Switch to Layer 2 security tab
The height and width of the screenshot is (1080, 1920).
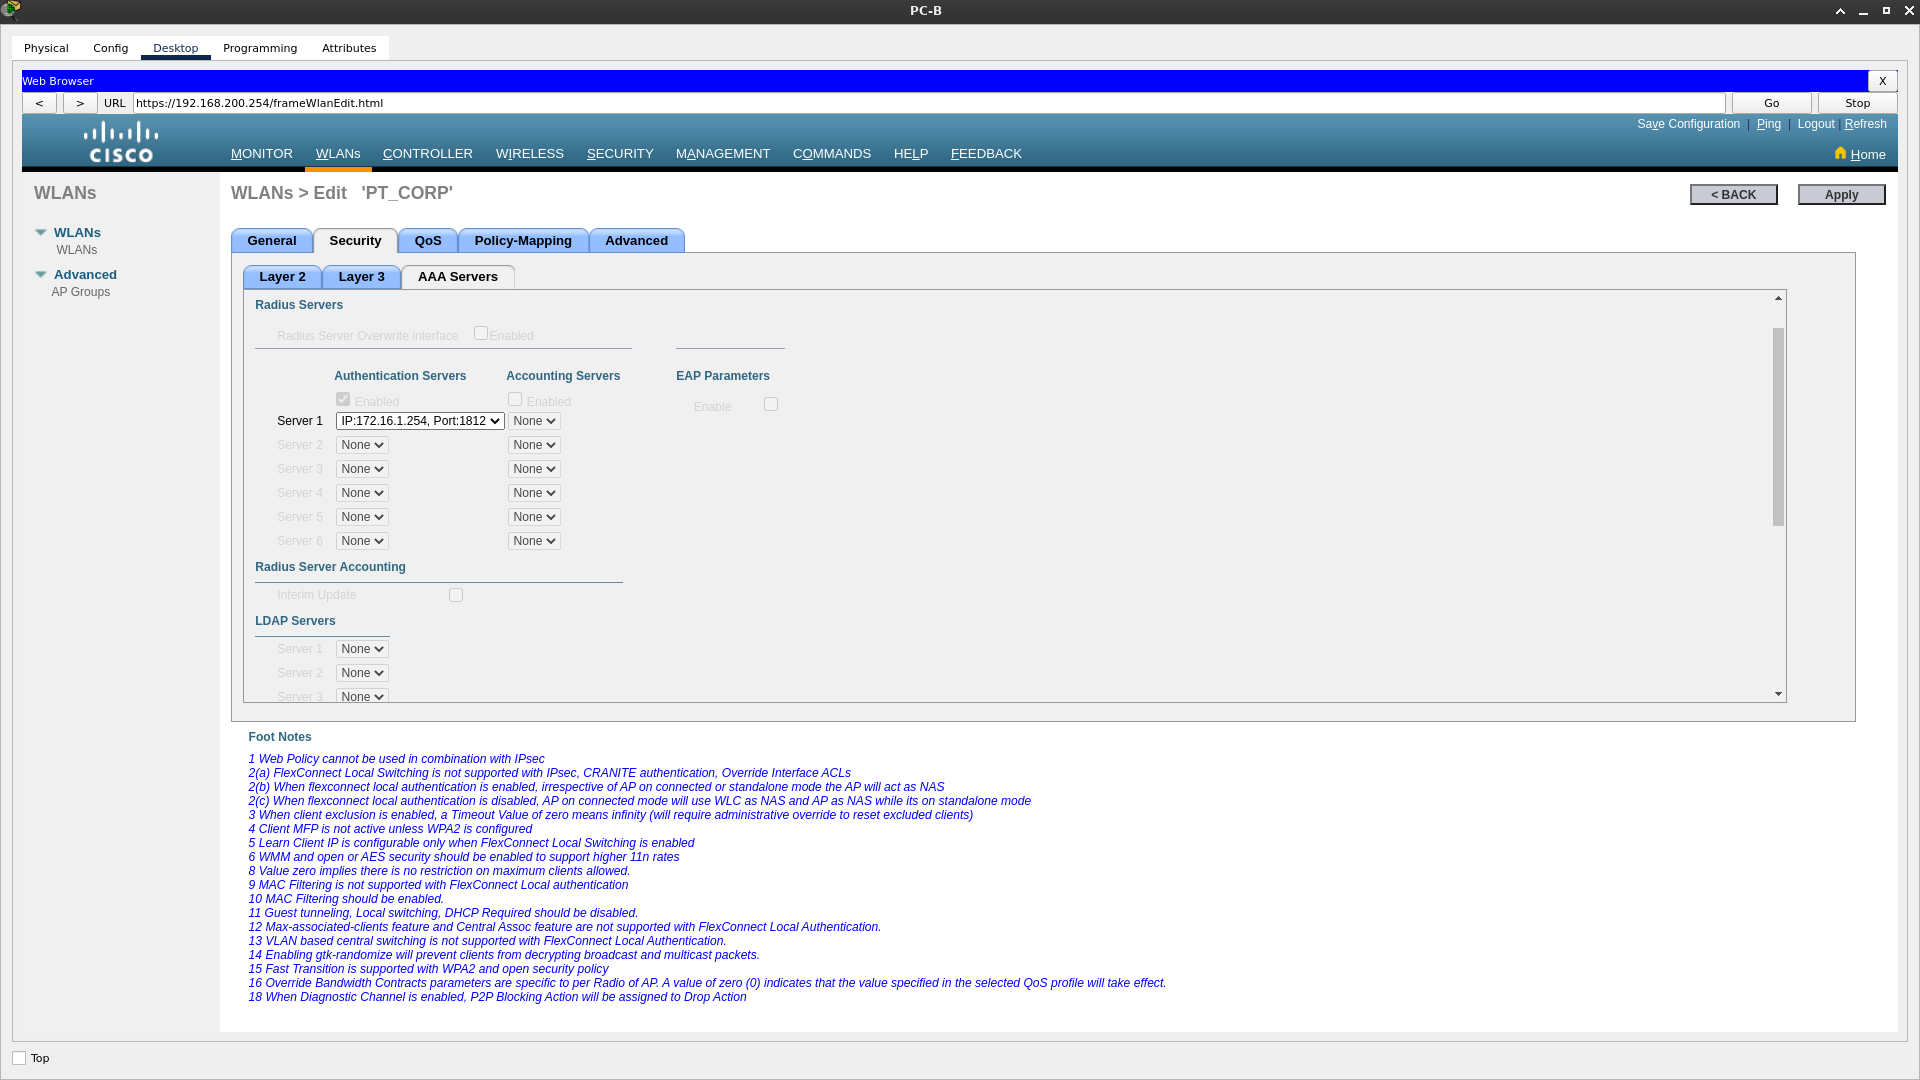click(282, 277)
